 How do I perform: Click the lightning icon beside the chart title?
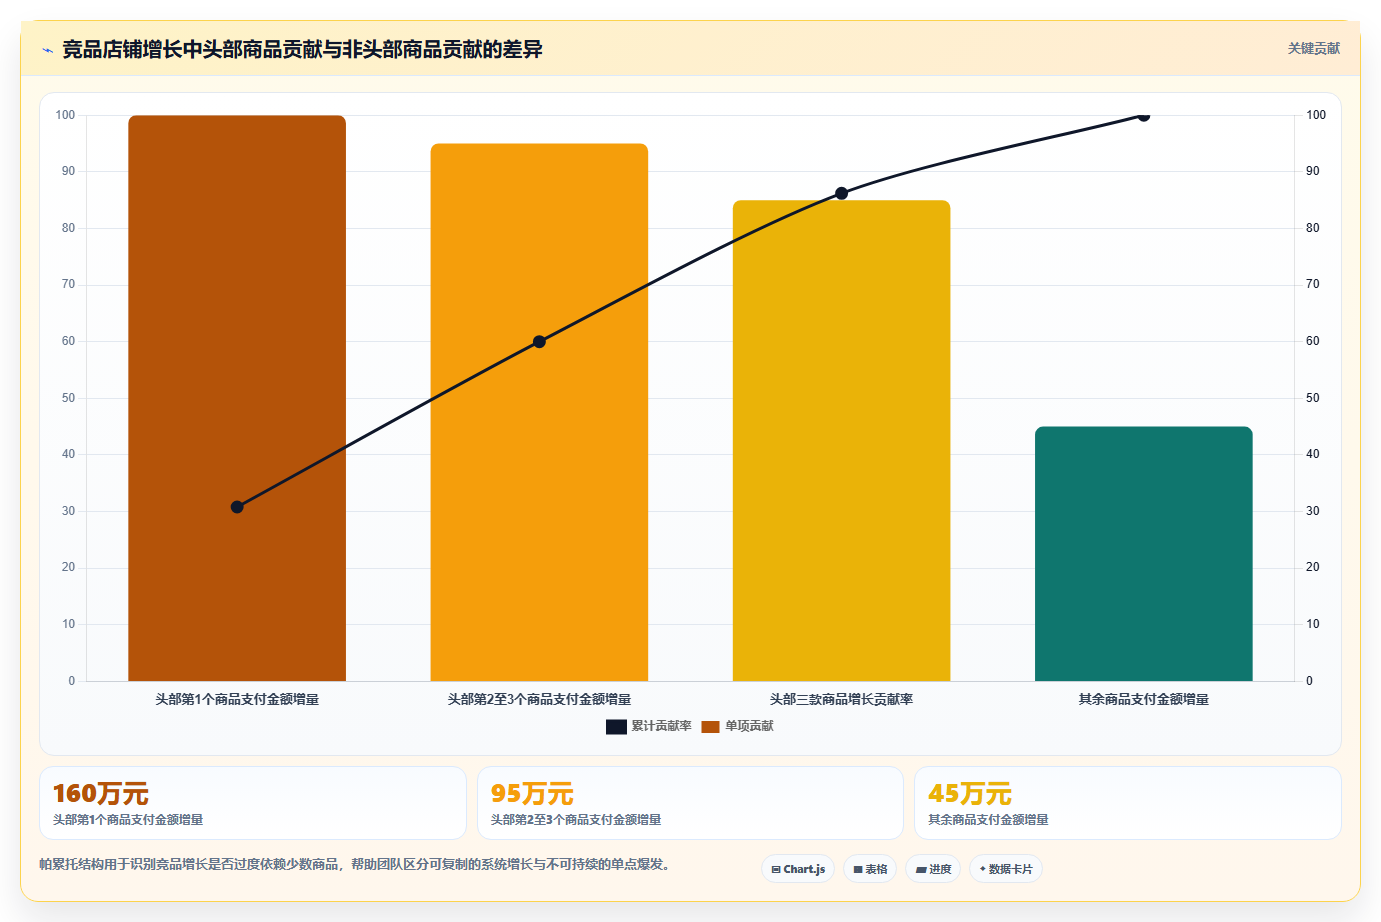[47, 50]
